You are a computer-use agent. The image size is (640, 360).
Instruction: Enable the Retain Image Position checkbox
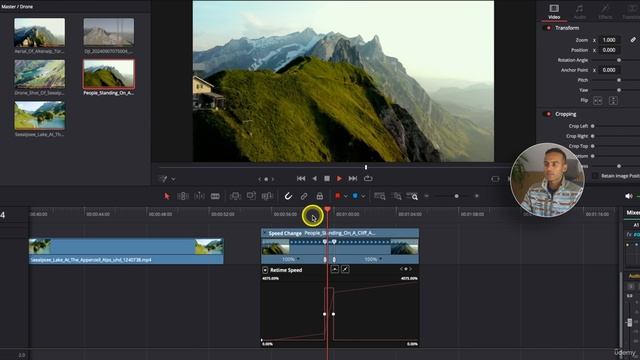595,176
